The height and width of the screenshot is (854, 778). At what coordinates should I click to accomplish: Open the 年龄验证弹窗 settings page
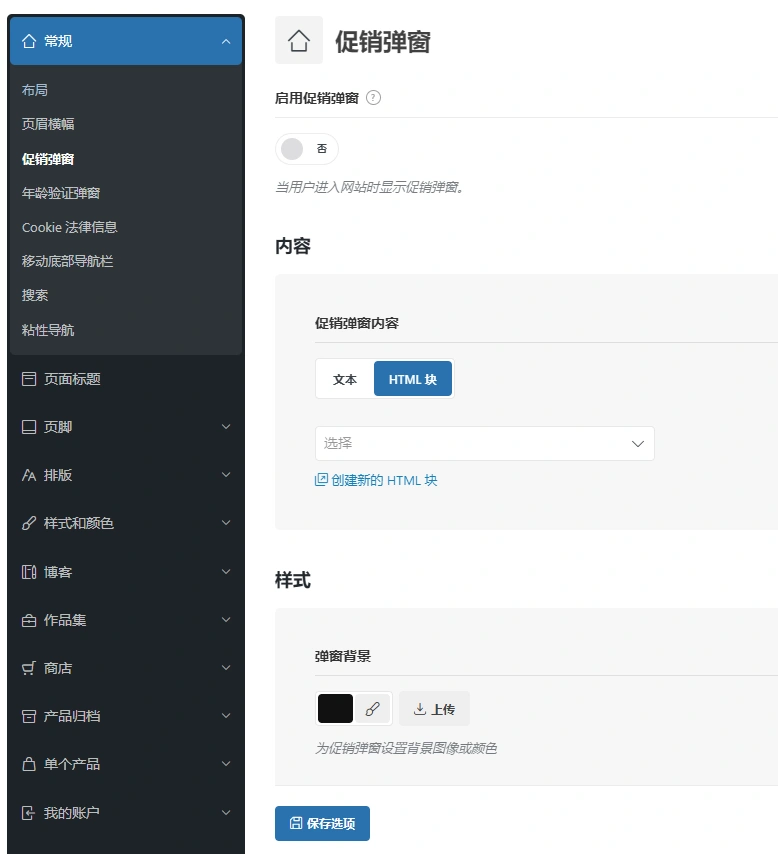click(x=61, y=193)
